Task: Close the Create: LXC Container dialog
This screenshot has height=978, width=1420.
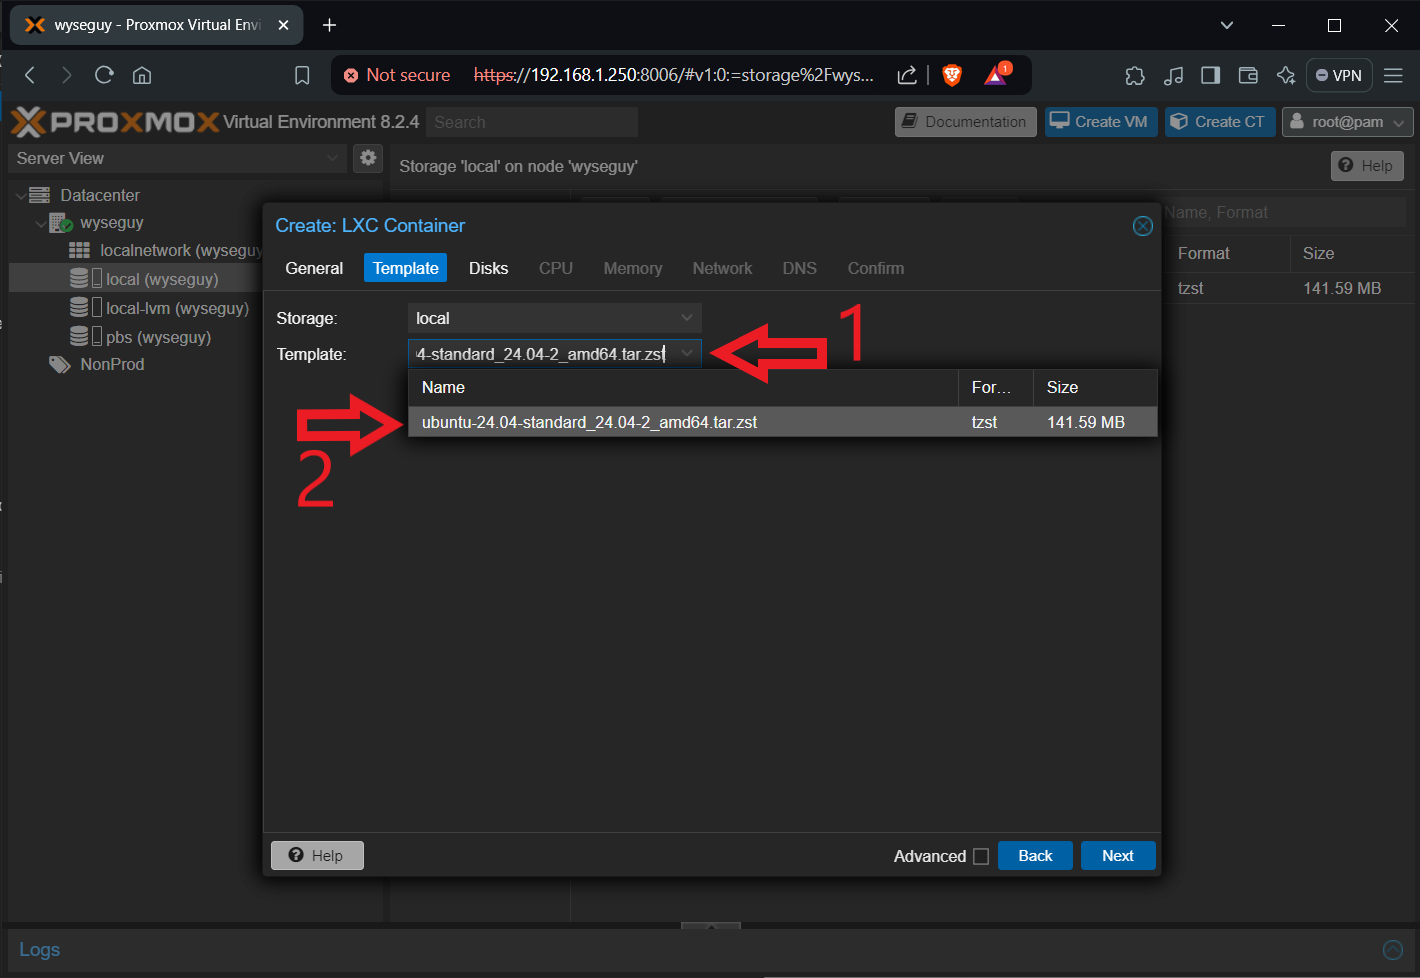Action: pos(1142,226)
